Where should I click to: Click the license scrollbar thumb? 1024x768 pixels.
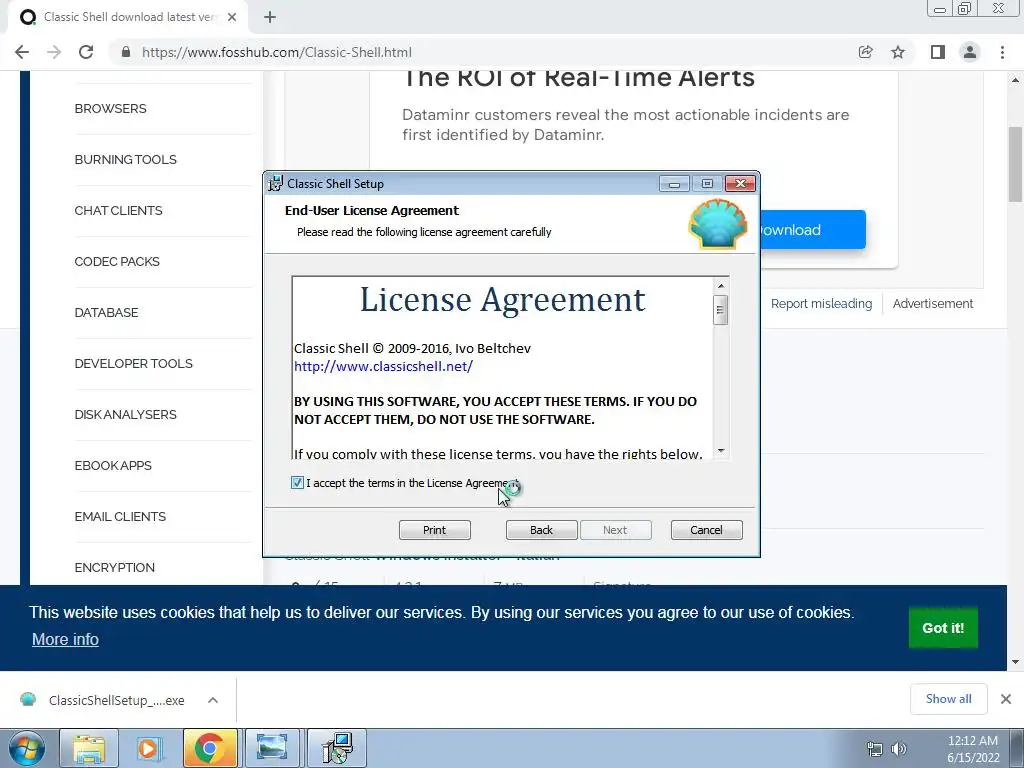[x=720, y=310]
